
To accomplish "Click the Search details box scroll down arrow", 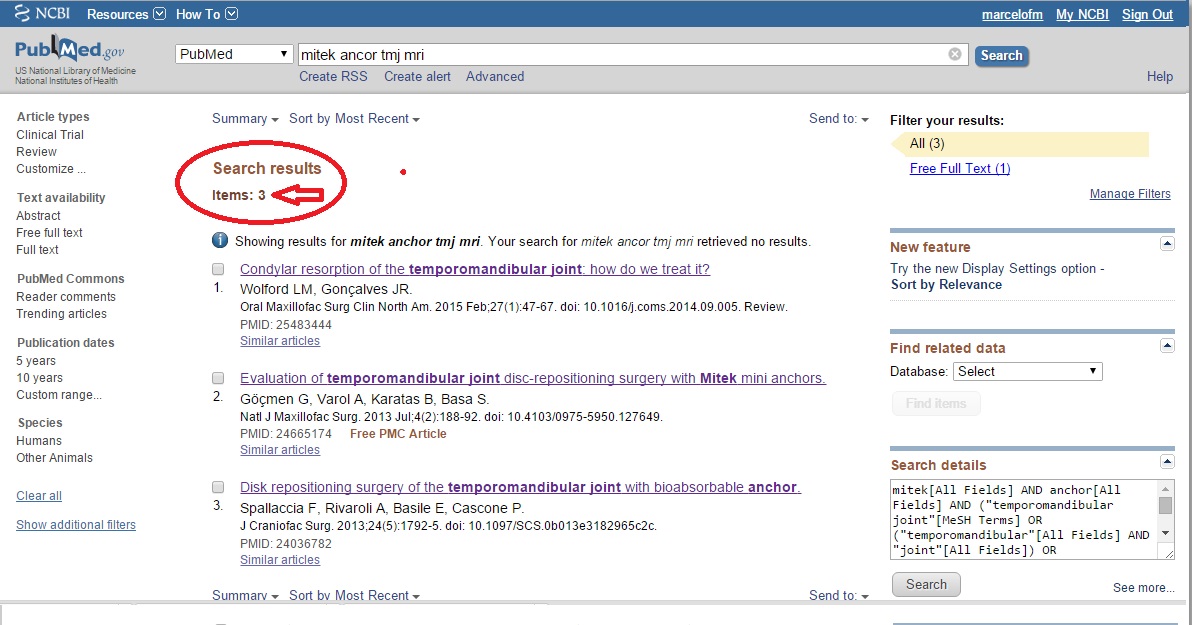I will tap(1165, 534).
